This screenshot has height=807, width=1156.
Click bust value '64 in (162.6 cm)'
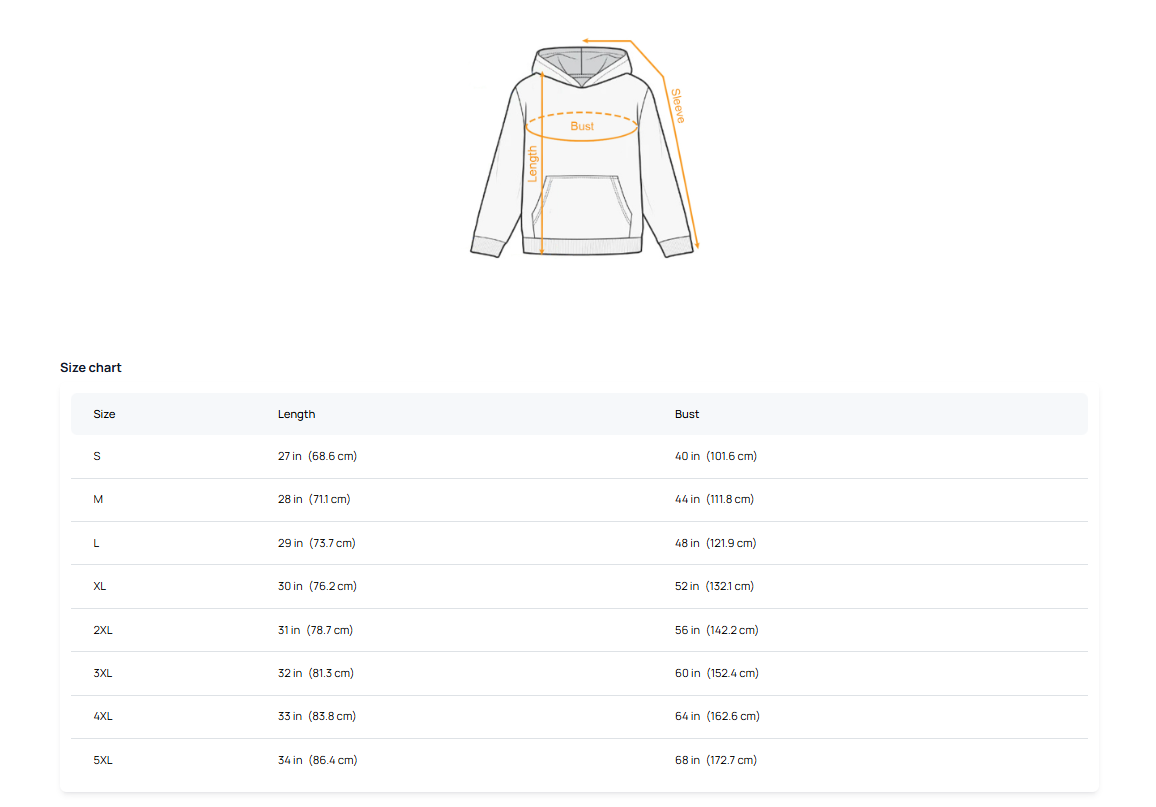tap(717, 716)
